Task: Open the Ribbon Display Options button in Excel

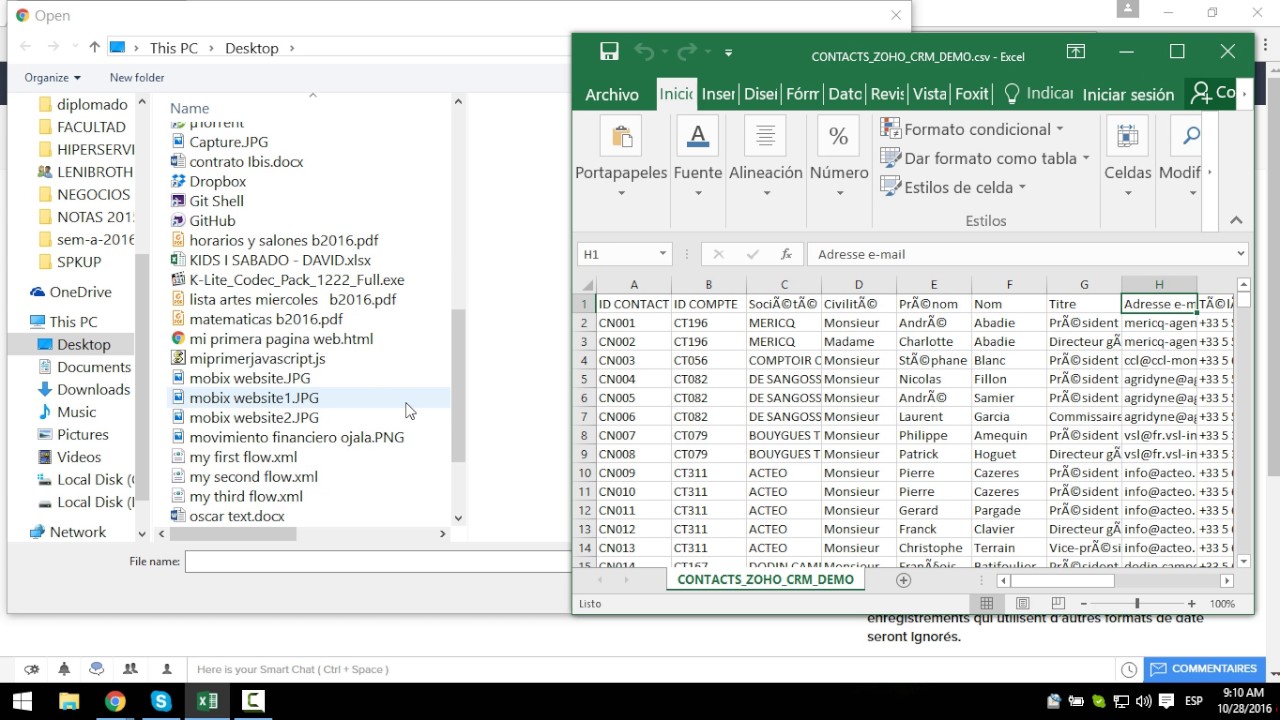Action: pos(1076,52)
